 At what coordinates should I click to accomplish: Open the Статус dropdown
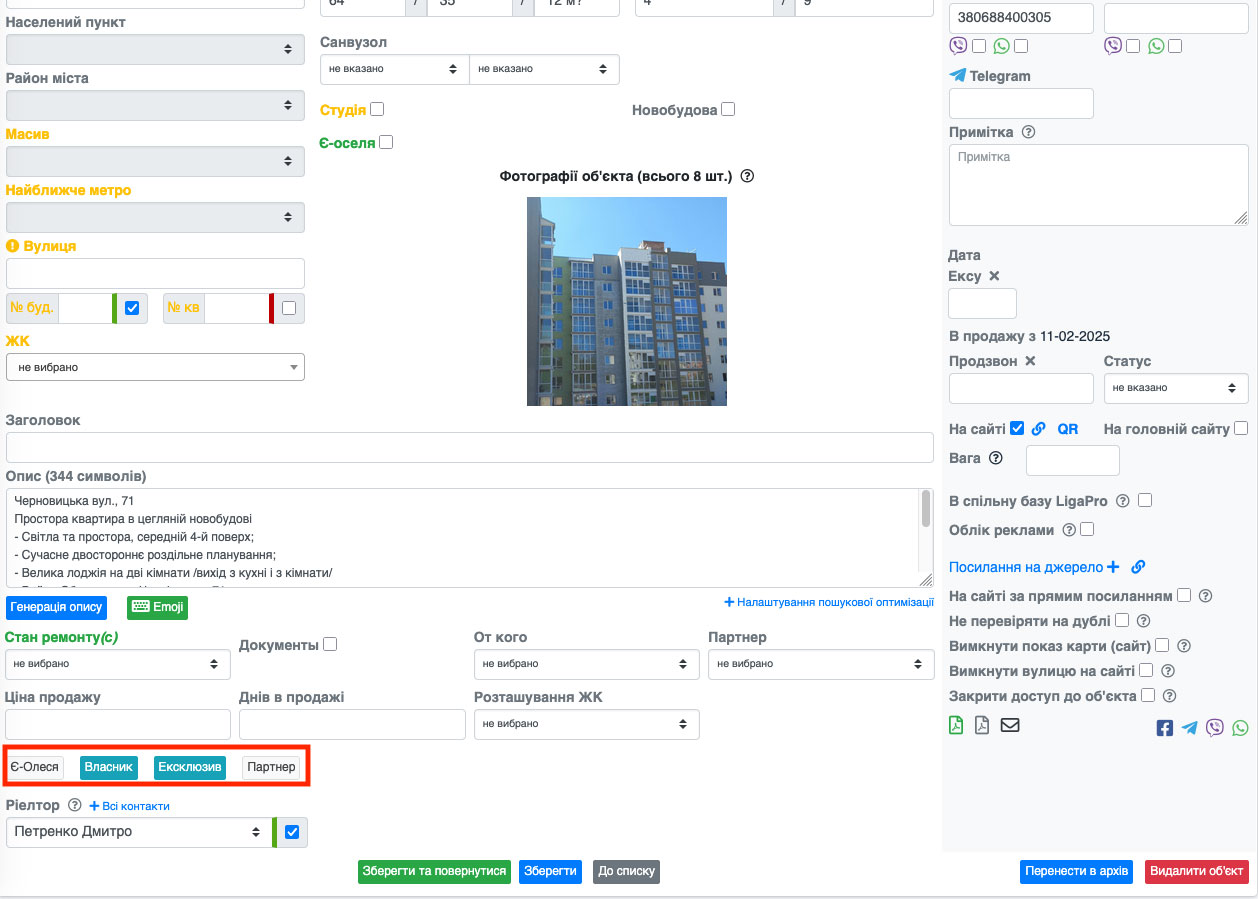coord(1176,388)
